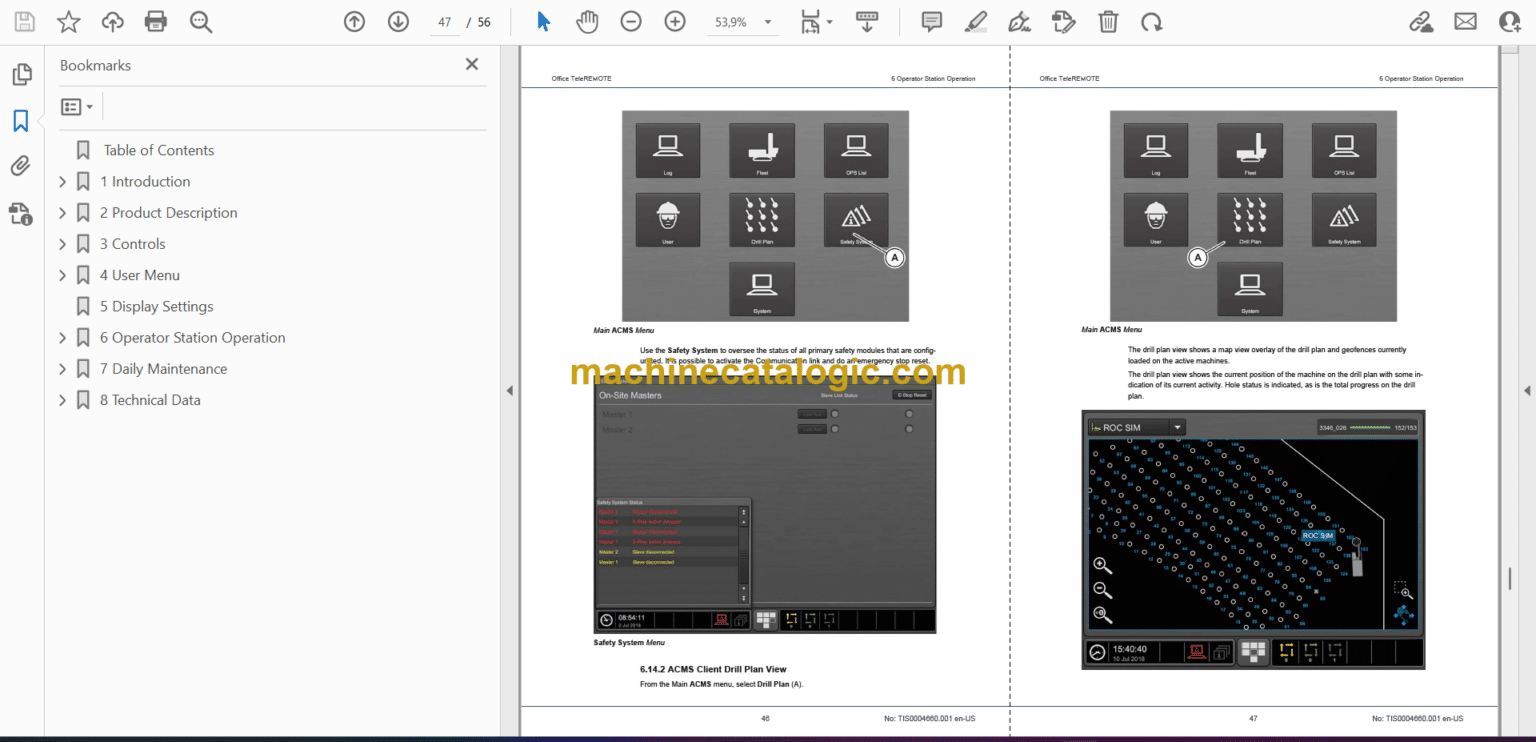Open the Highlight text tool
The image size is (1536, 742).
975,21
